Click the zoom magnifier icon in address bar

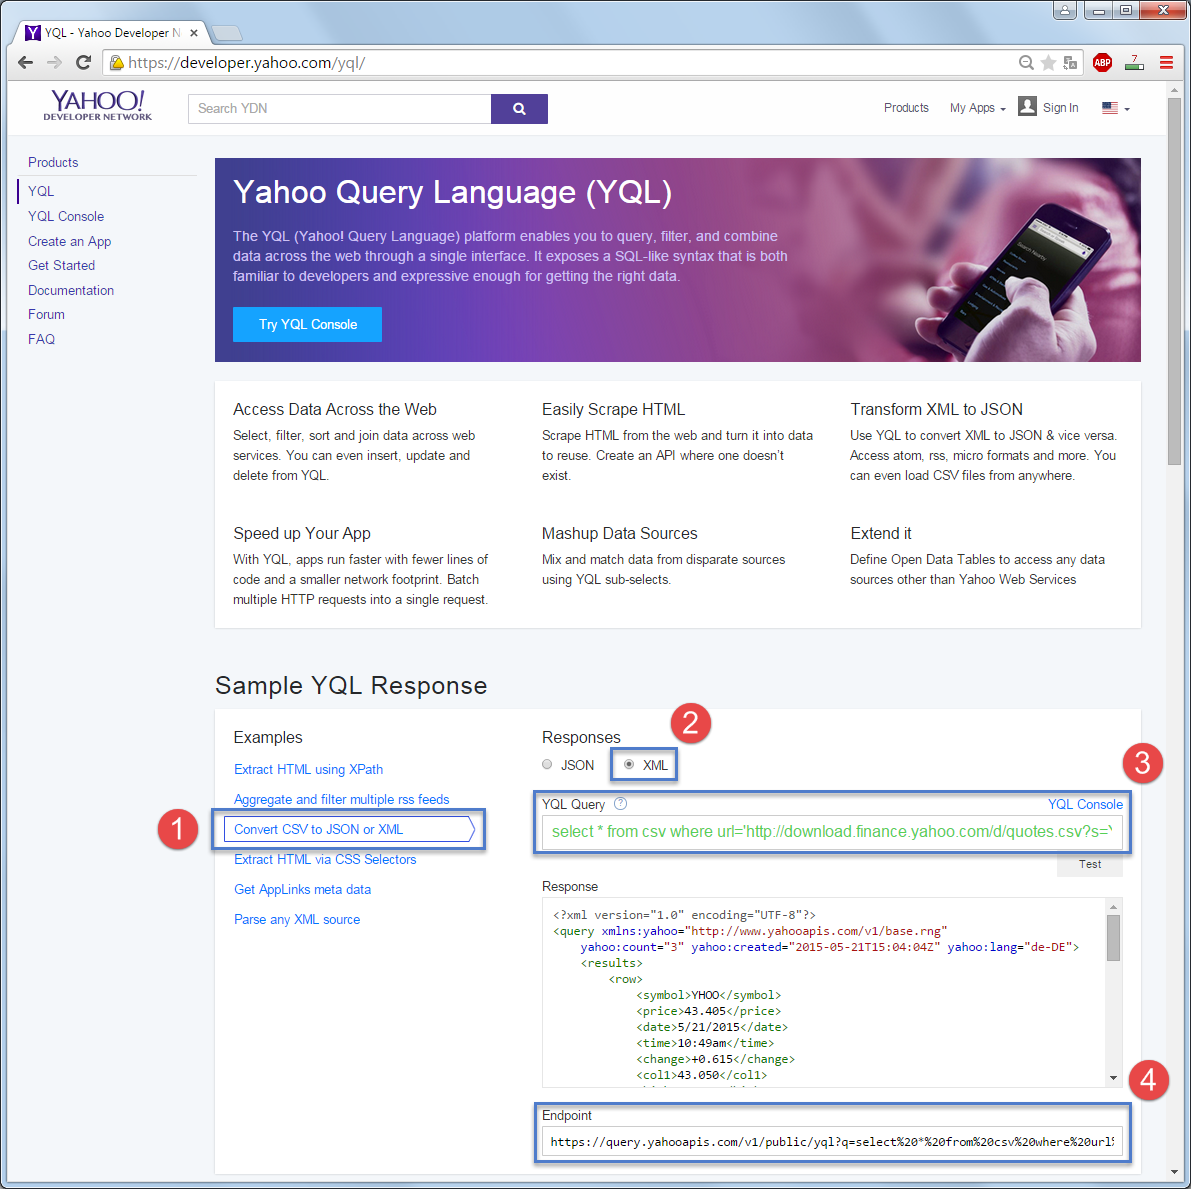tap(1025, 62)
